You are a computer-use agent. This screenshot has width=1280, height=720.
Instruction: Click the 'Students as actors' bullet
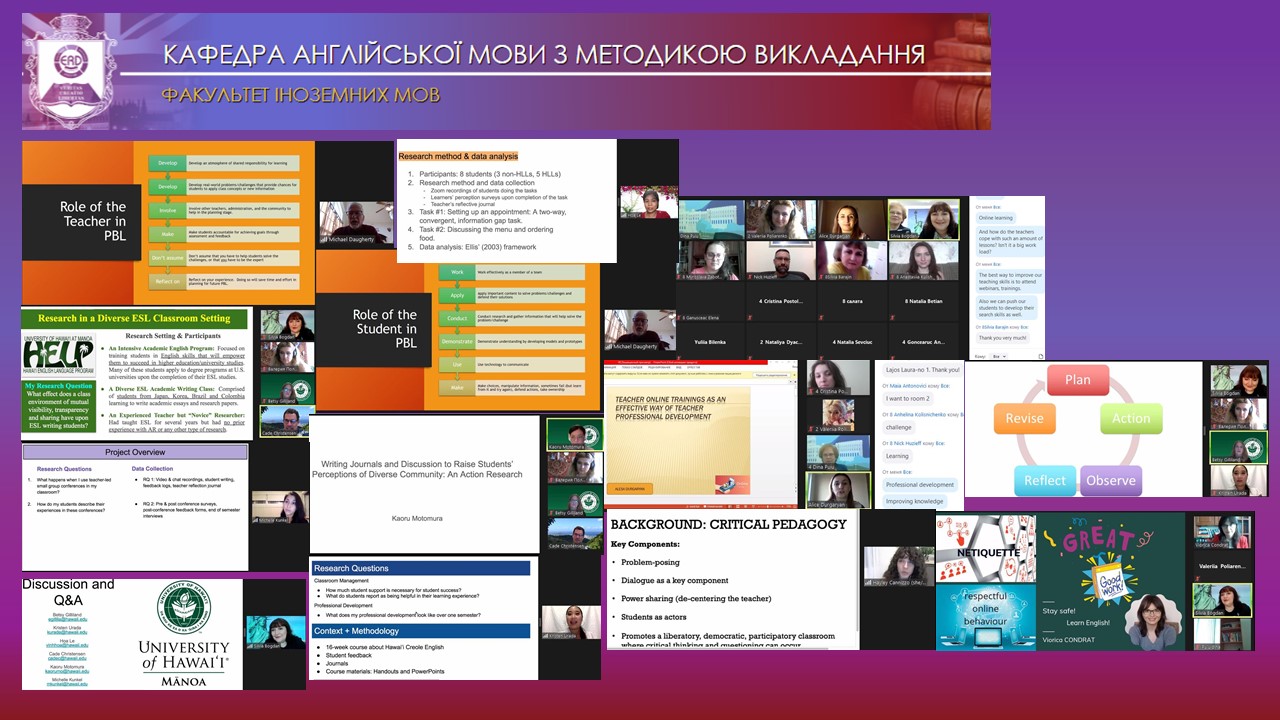point(654,616)
